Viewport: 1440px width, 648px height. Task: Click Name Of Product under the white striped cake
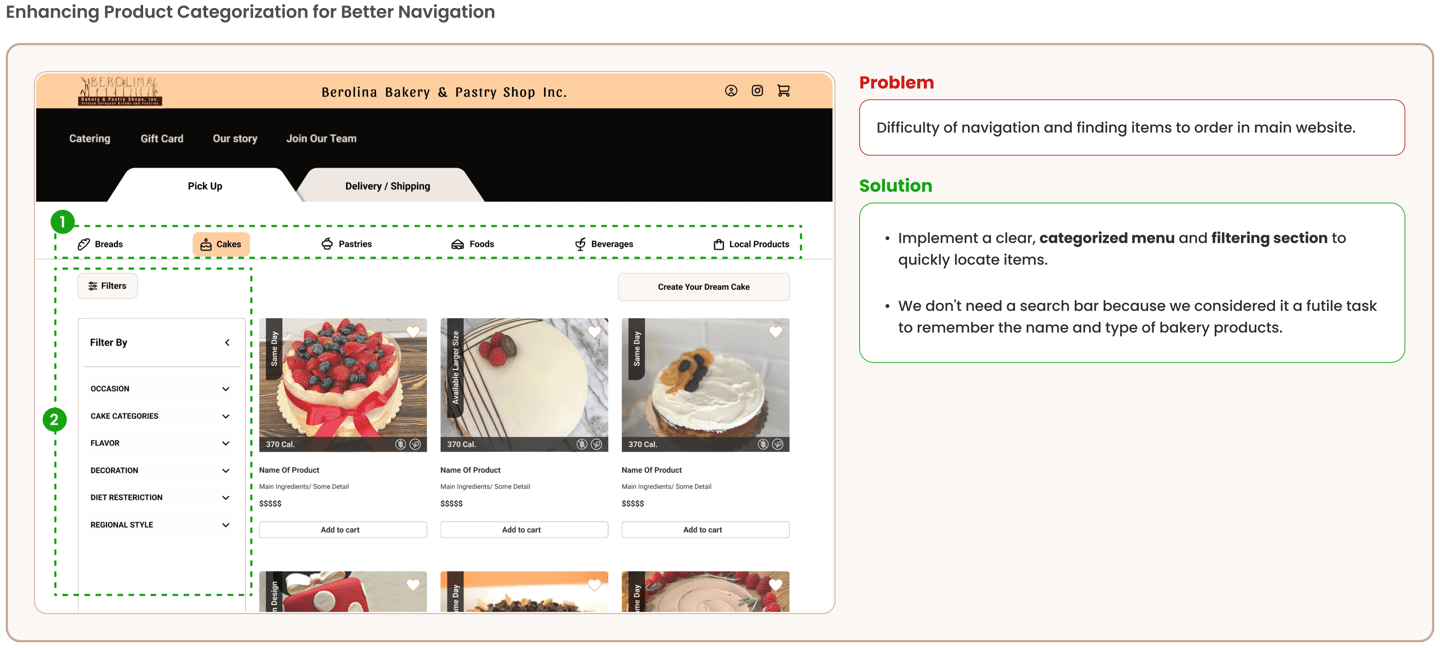coord(470,470)
